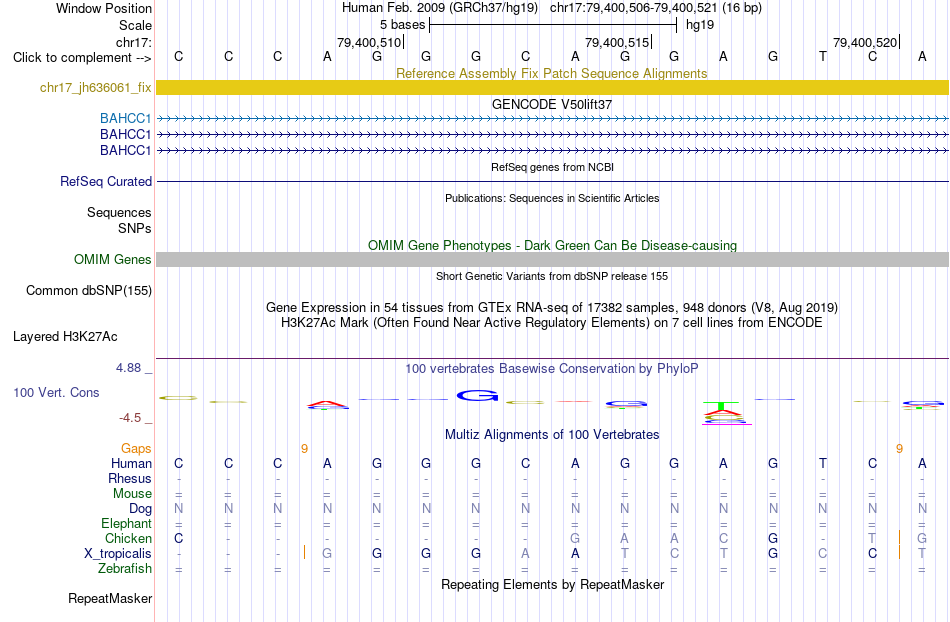Click the C base in Chicken alignment row

click(x=178, y=538)
